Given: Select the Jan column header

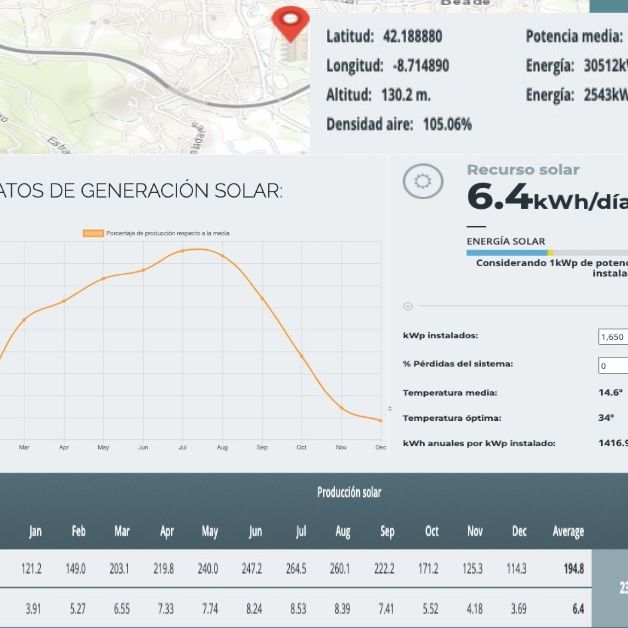Looking at the screenshot, I should click(x=35, y=531).
